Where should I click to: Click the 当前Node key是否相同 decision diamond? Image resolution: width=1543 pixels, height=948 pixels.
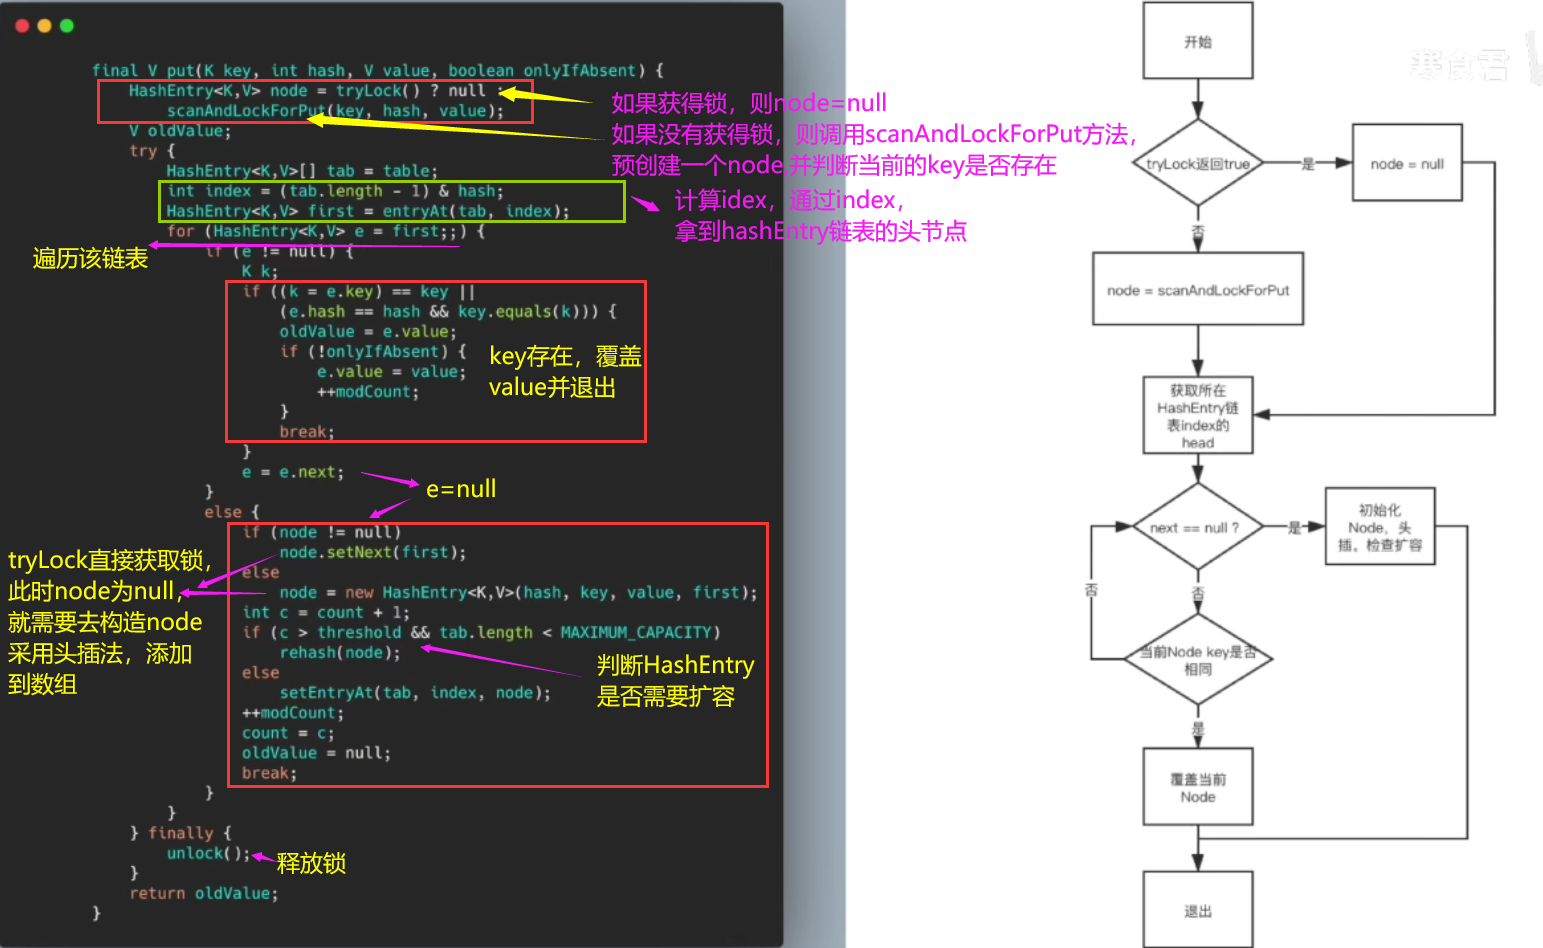point(1198,659)
